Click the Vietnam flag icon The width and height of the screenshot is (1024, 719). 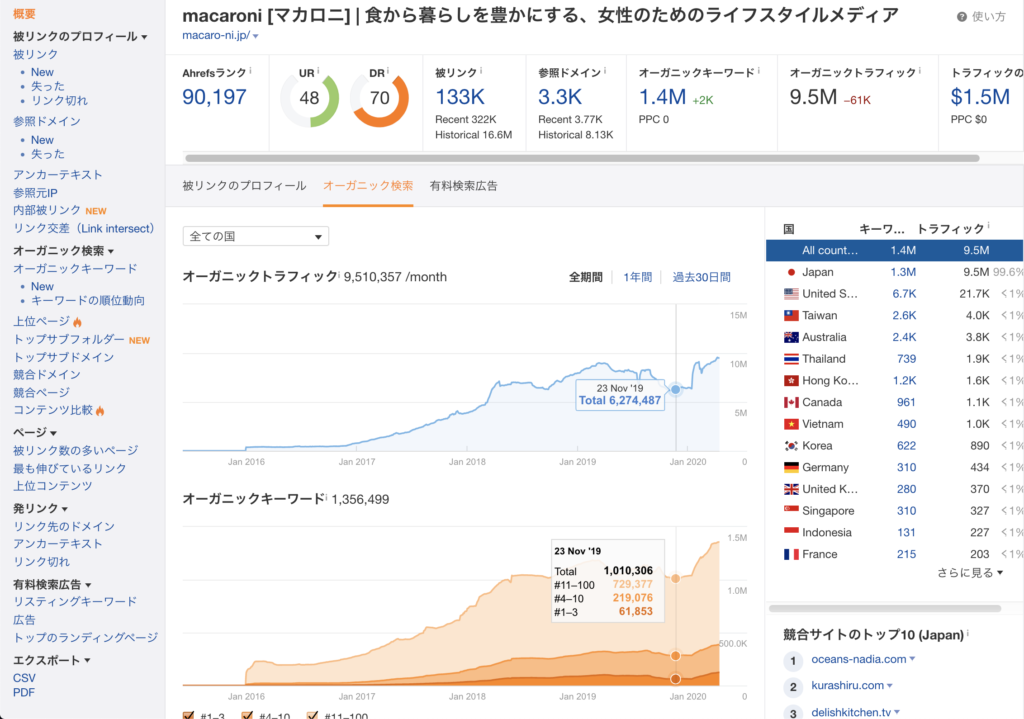pyautogui.click(x=791, y=424)
